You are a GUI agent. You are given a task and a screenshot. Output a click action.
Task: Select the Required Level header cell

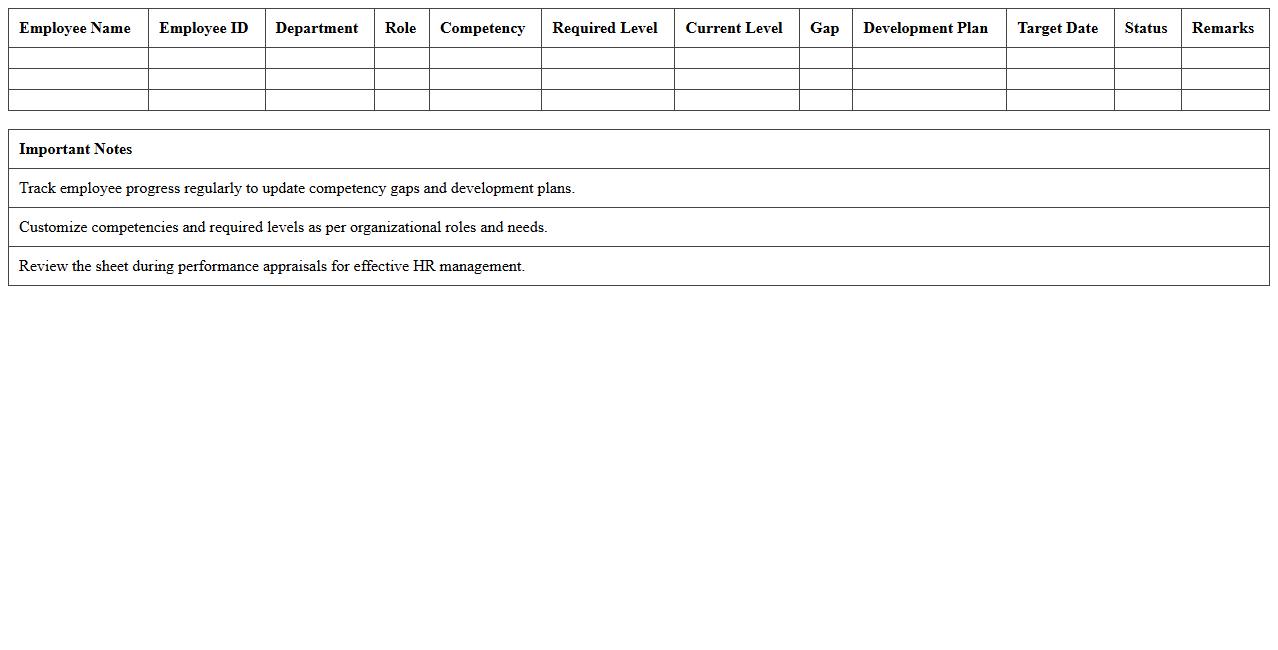click(x=604, y=28)
